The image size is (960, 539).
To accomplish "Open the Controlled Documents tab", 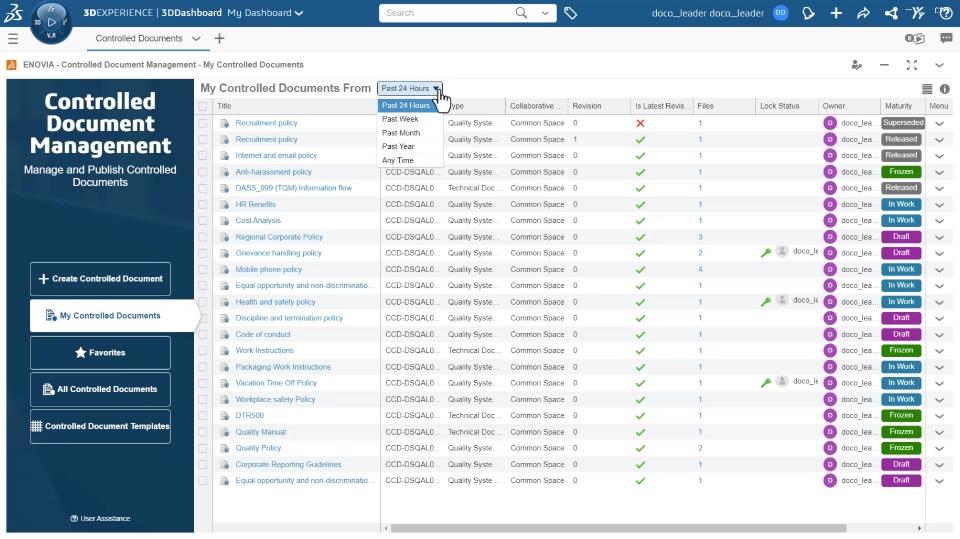I will click(139, 39).
